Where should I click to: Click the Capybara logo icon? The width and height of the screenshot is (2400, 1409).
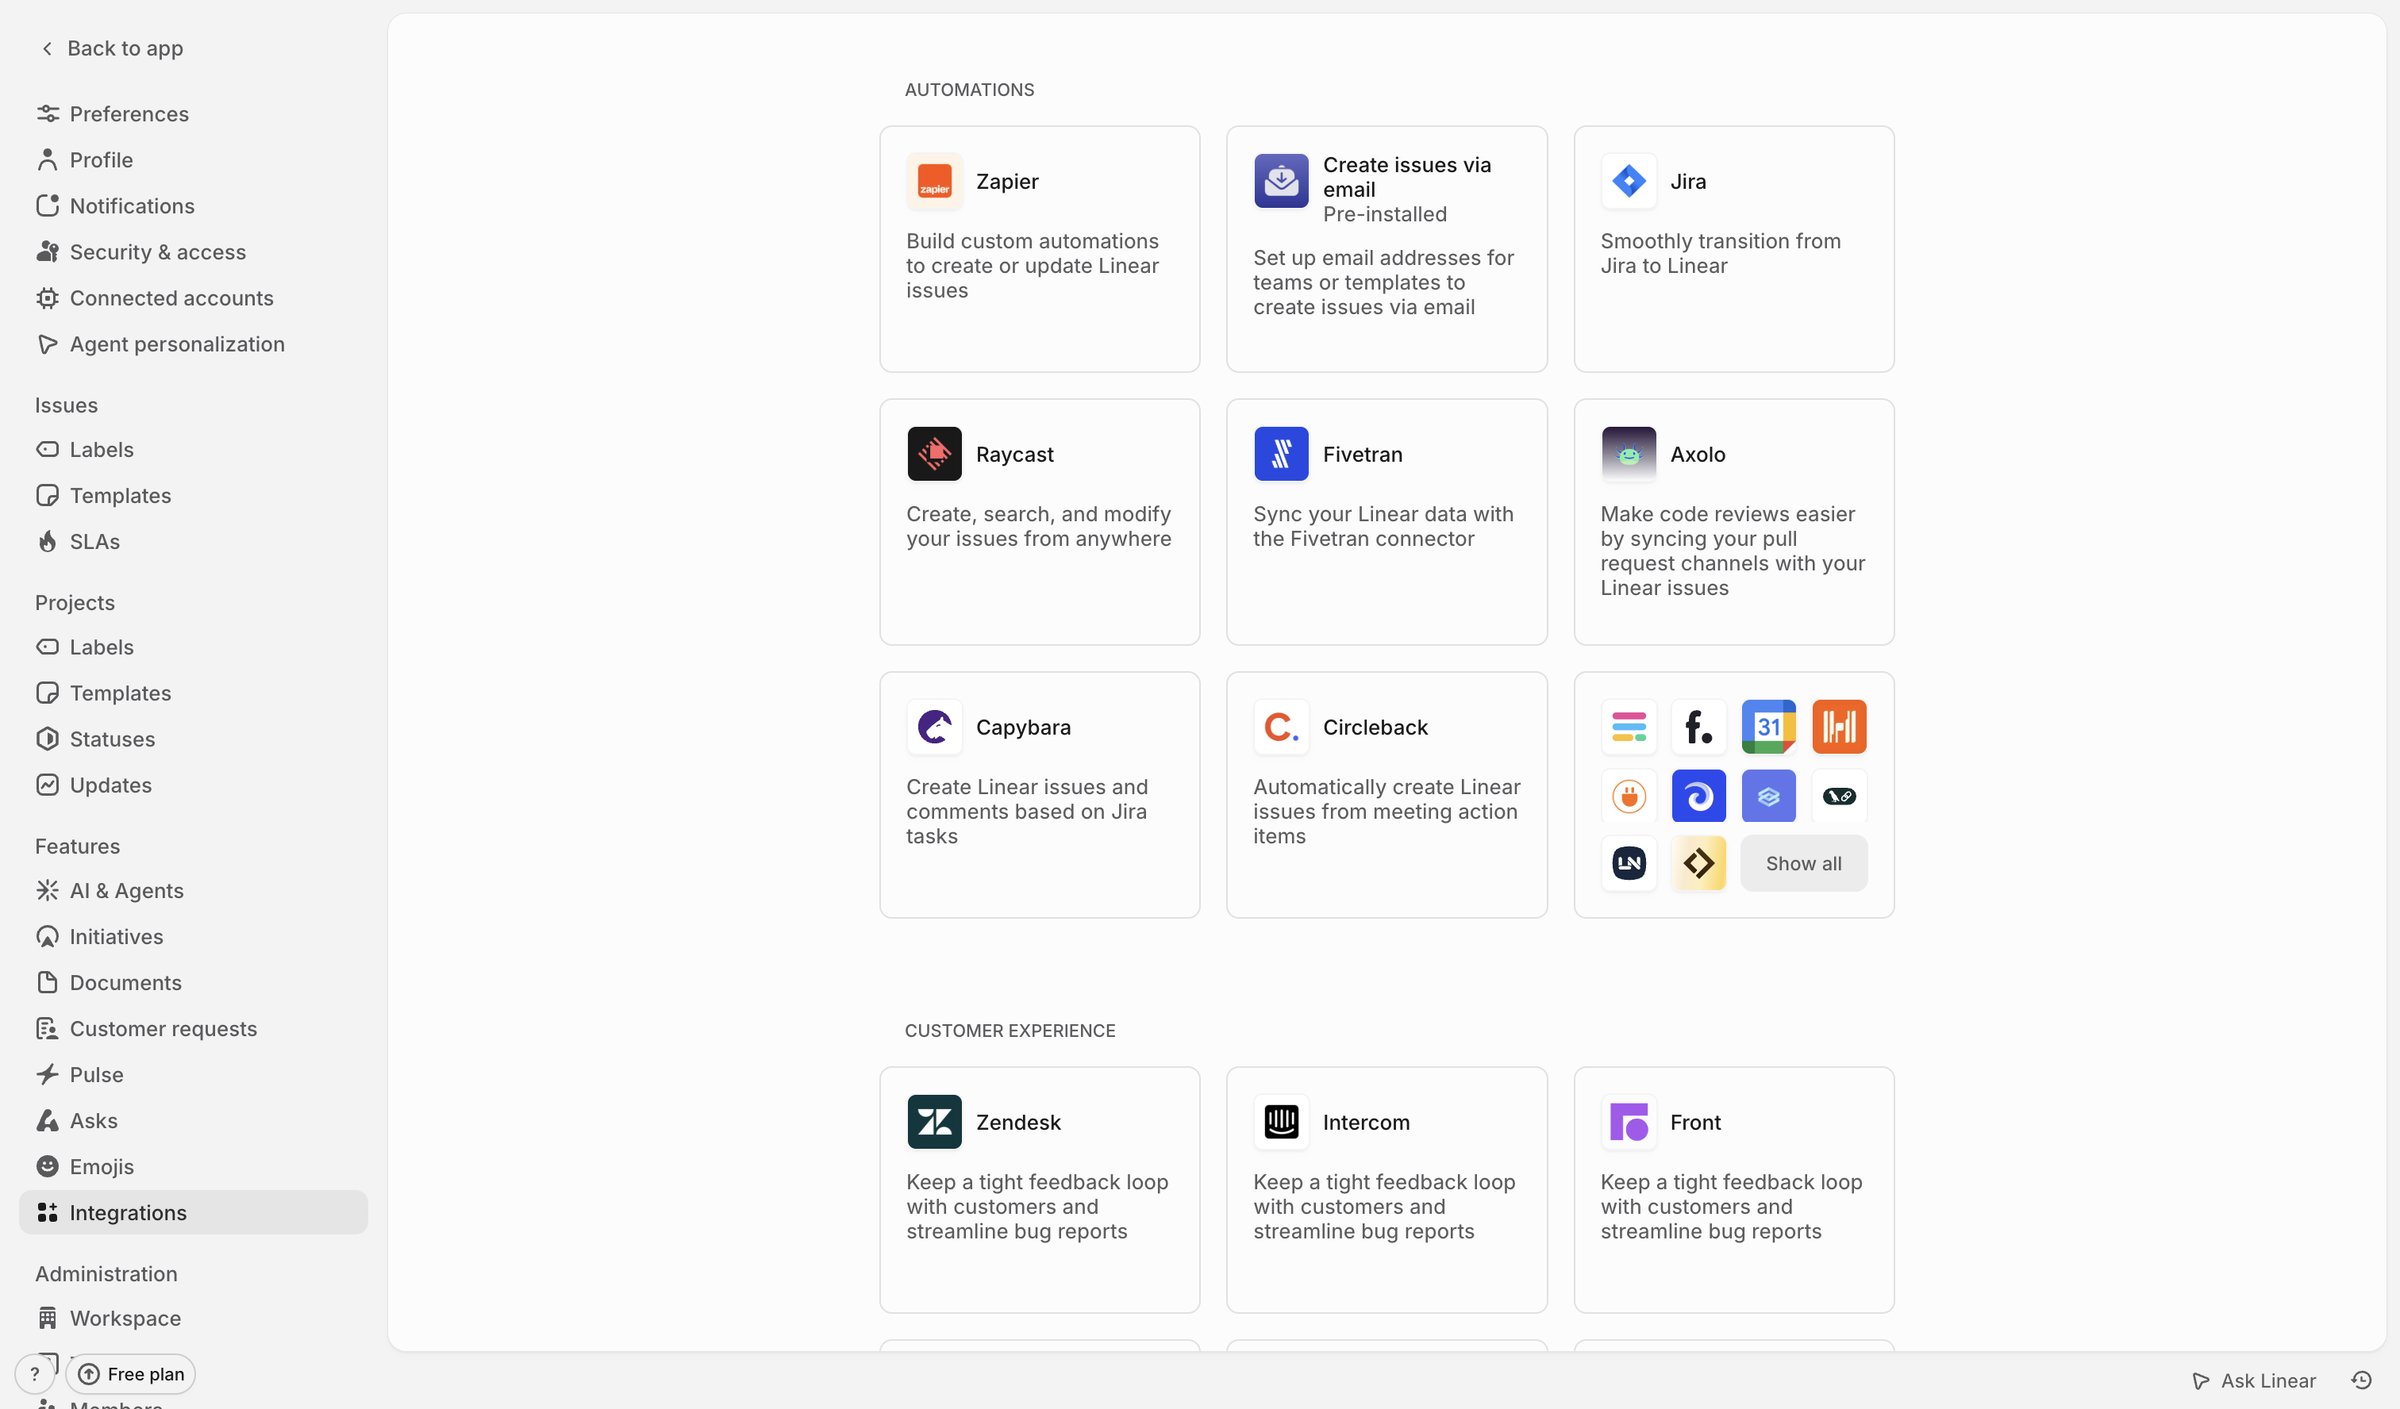tap(934, 727)
